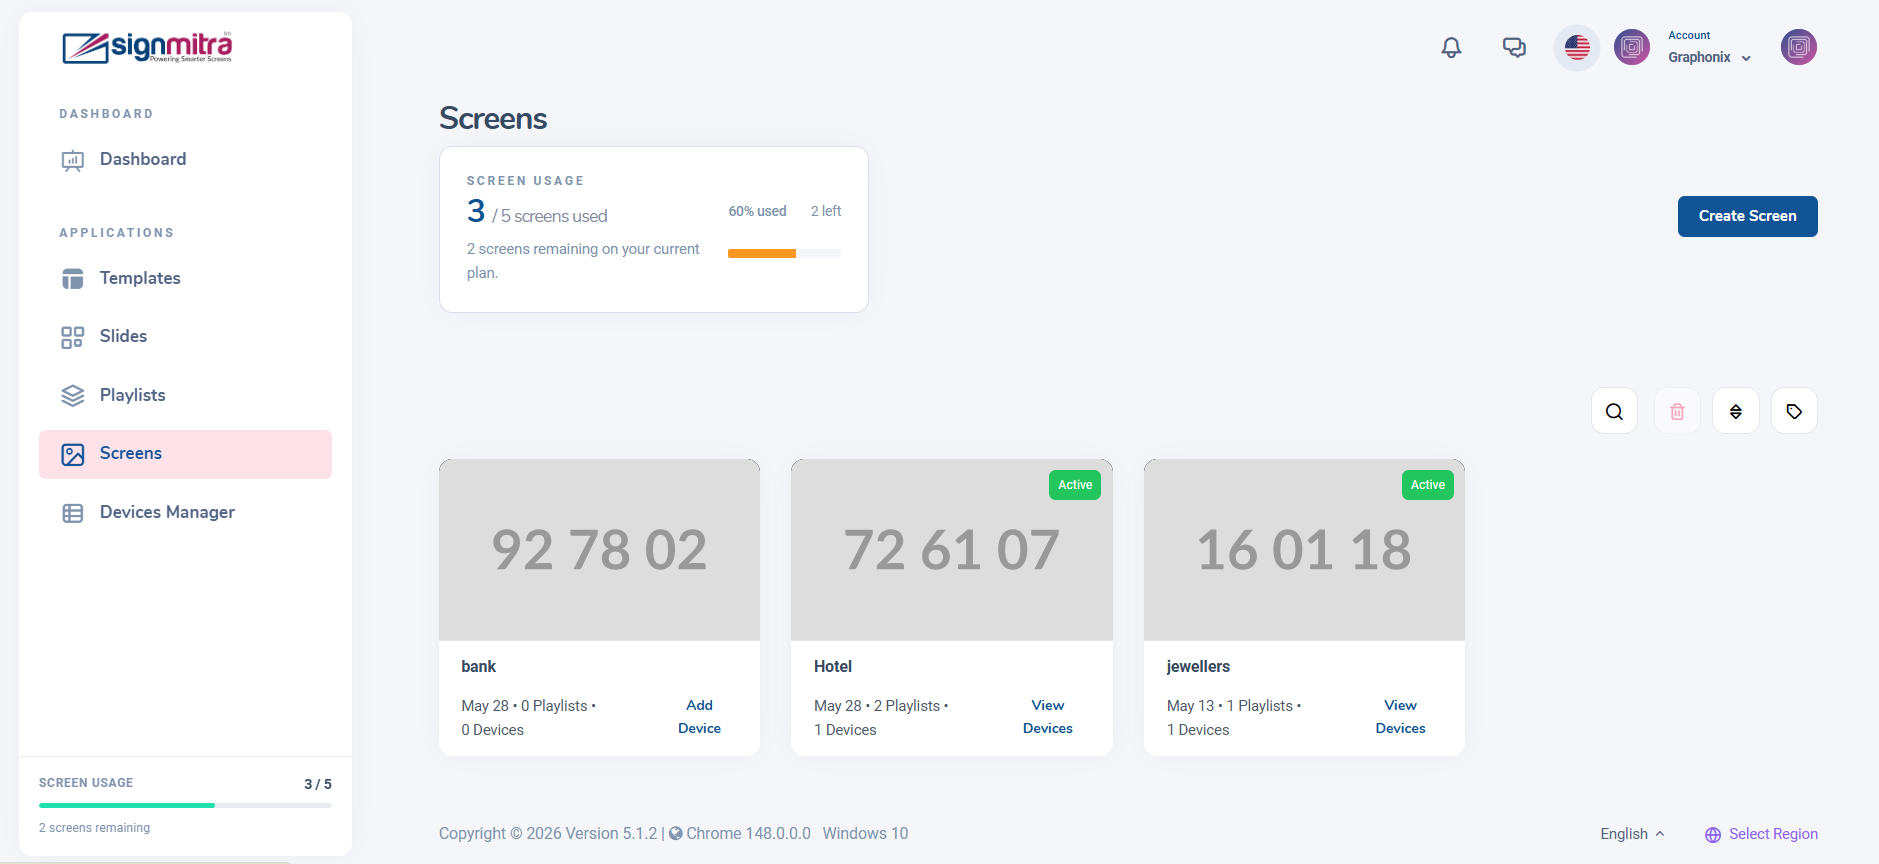This screenshot has height=864, width=1879.
Task: Click the tag filter icon button
Action: coord(1794,411)
